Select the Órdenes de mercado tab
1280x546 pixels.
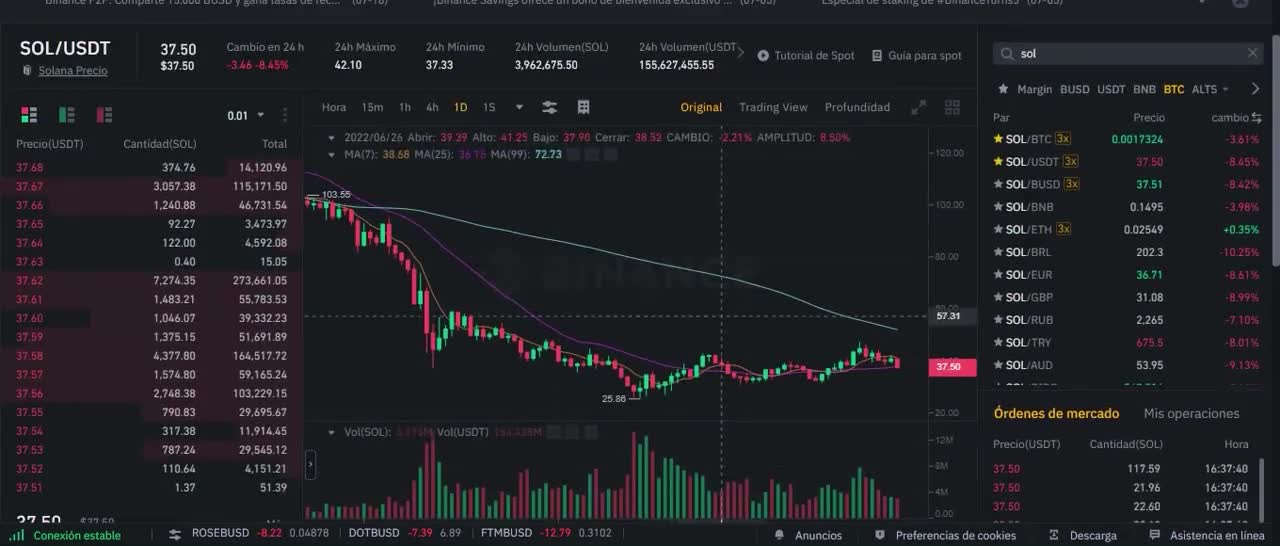[1055, 413]
